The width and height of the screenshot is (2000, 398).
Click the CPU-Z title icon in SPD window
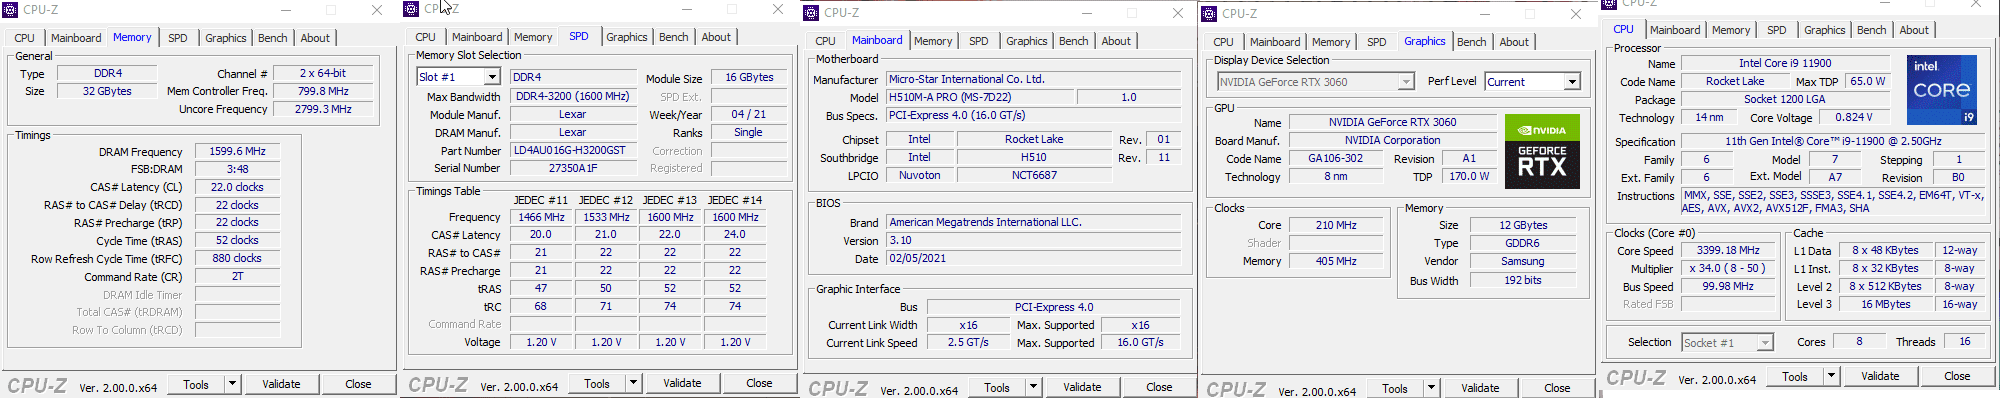click(410, 9)
